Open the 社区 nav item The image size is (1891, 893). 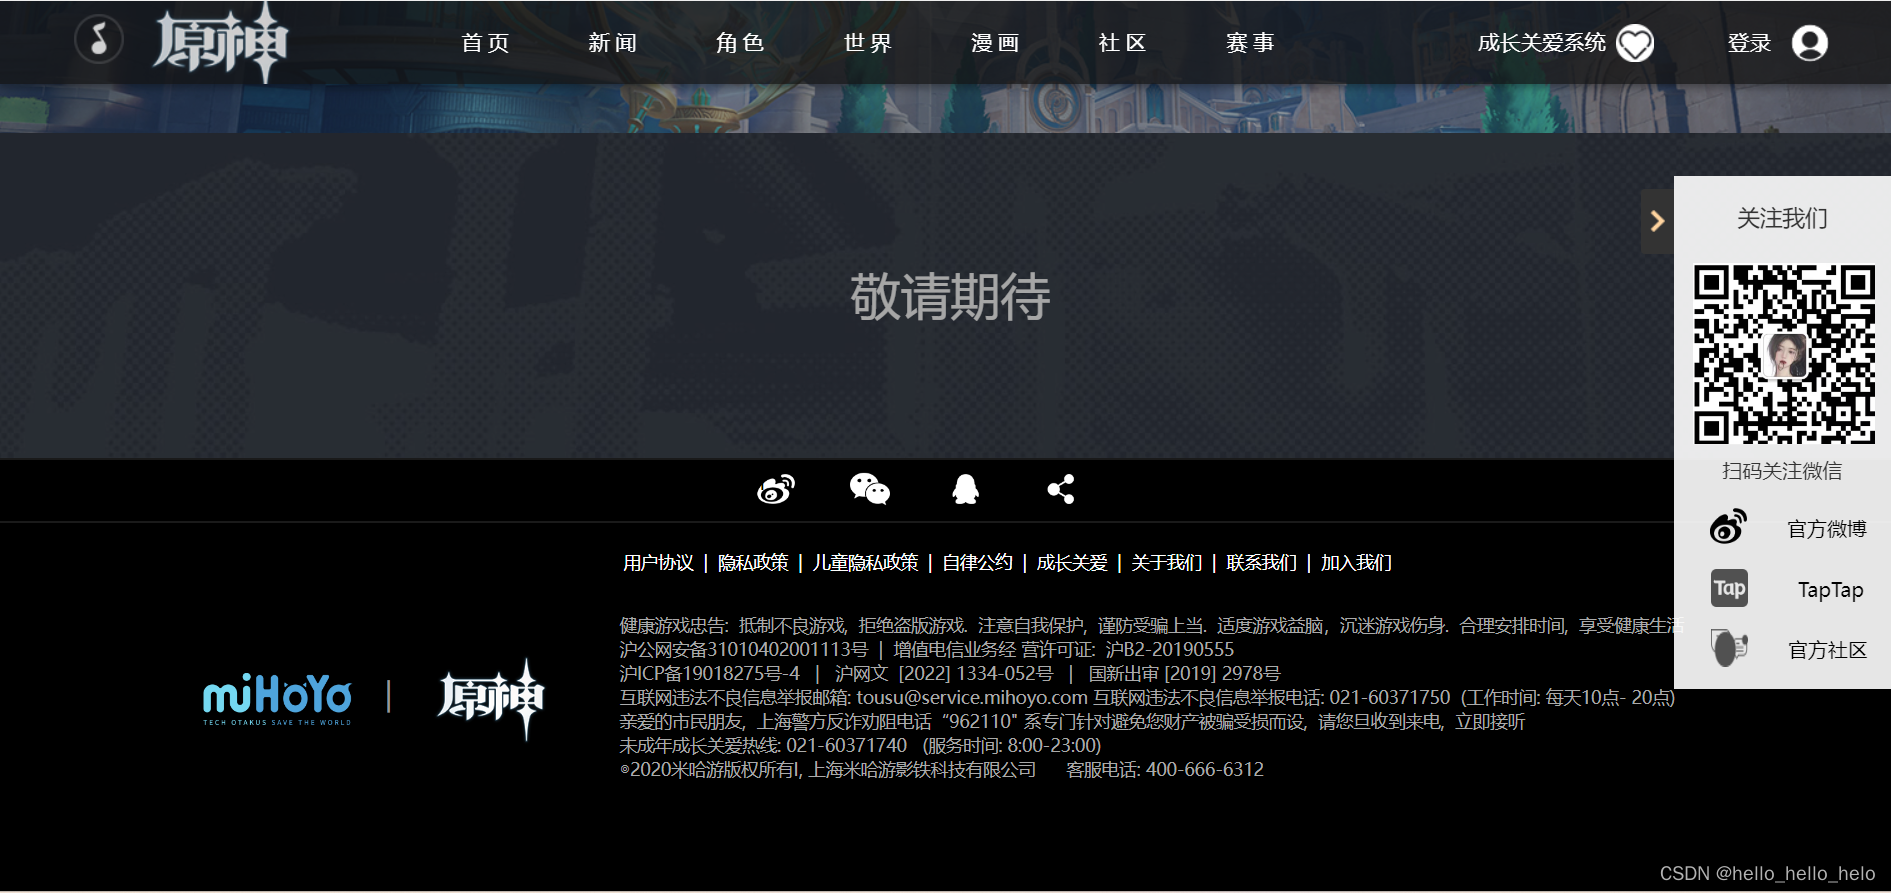tap(1123, 43)
